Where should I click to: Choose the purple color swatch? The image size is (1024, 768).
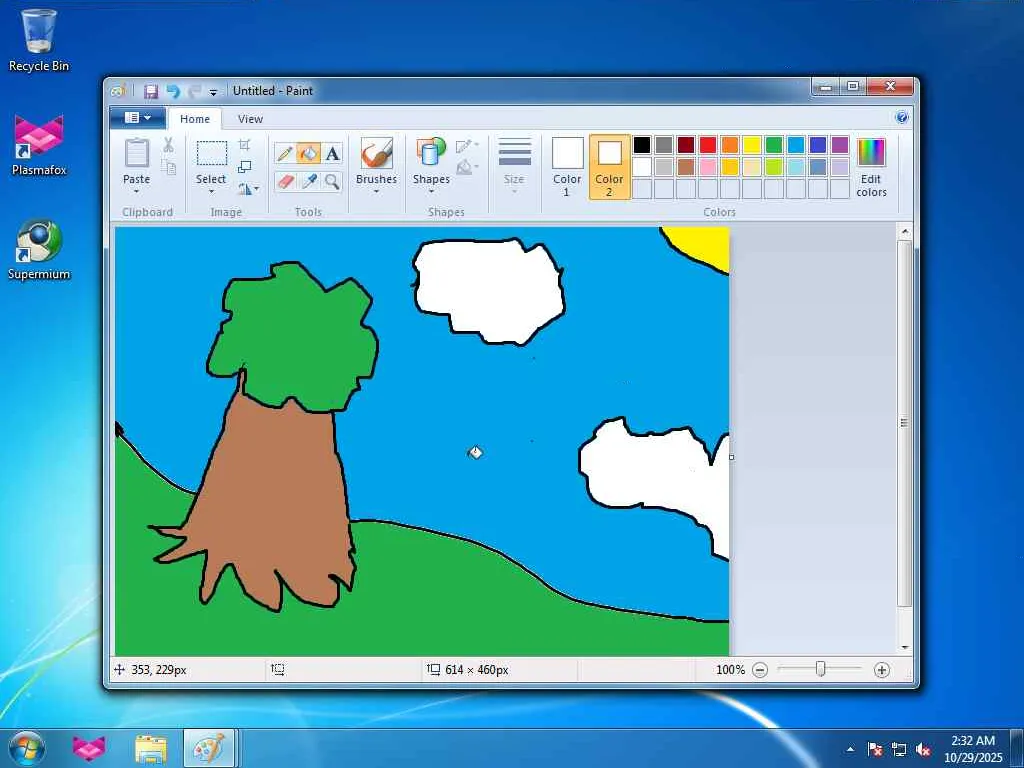click(x=840, y=144)
